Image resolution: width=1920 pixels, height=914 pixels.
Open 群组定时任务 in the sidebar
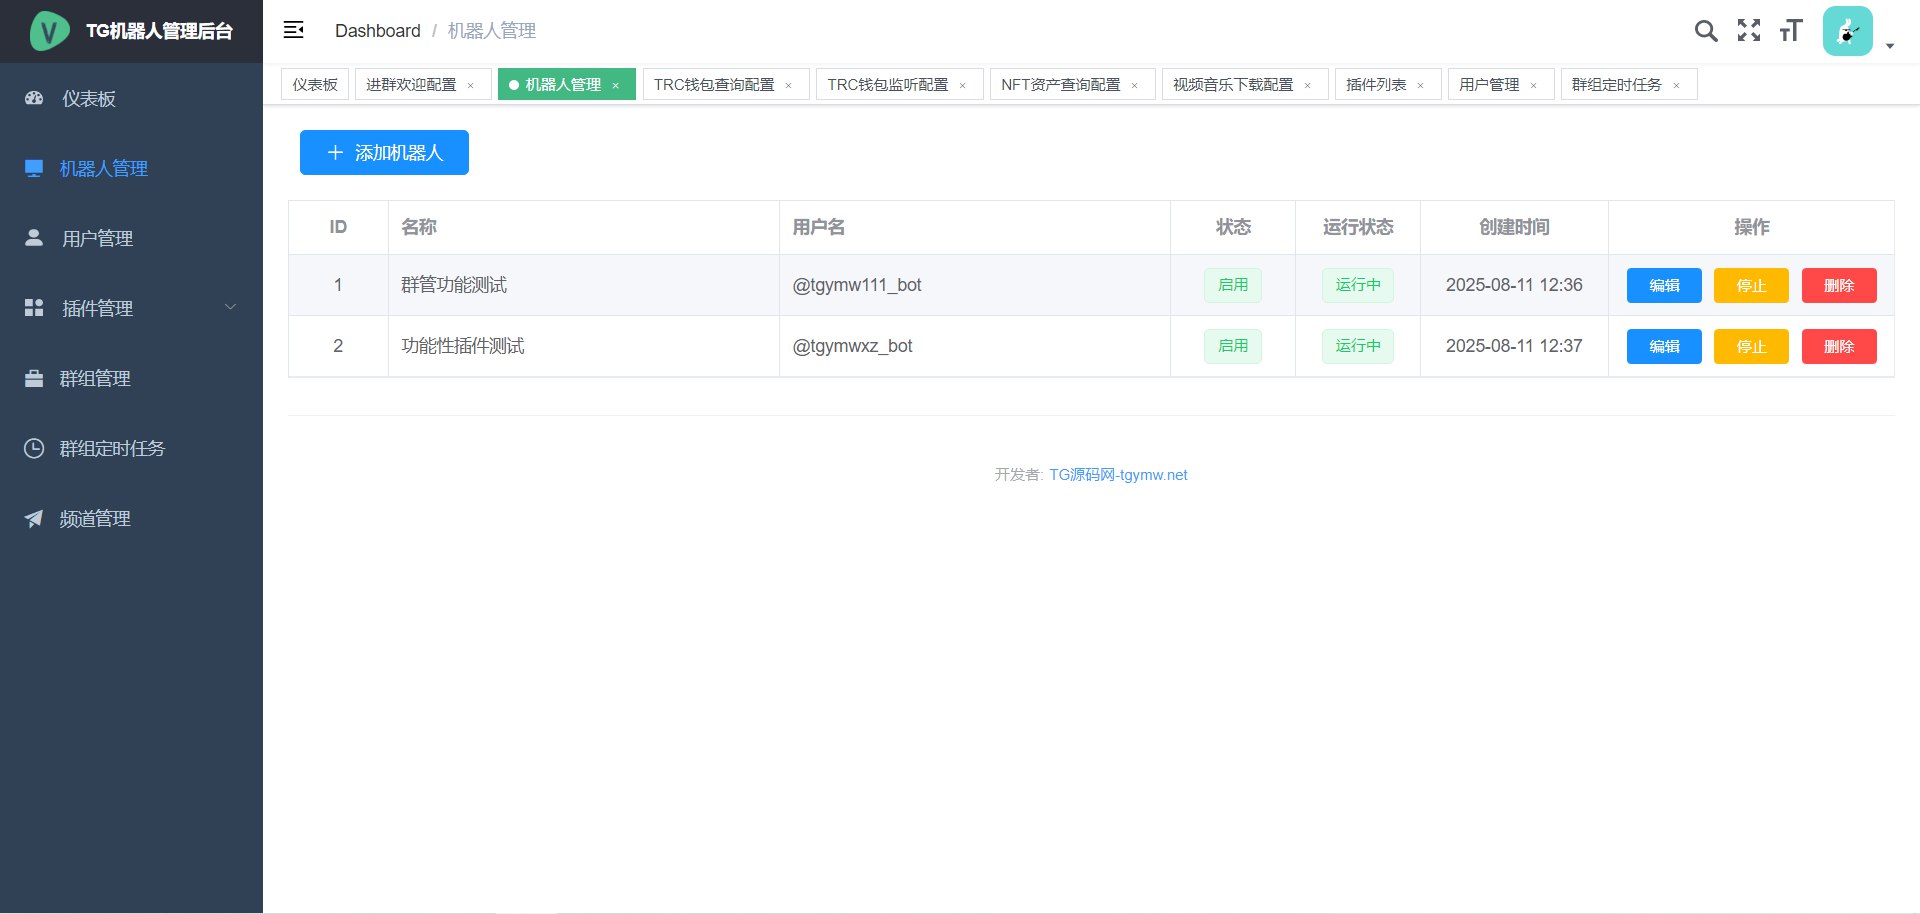111,449
